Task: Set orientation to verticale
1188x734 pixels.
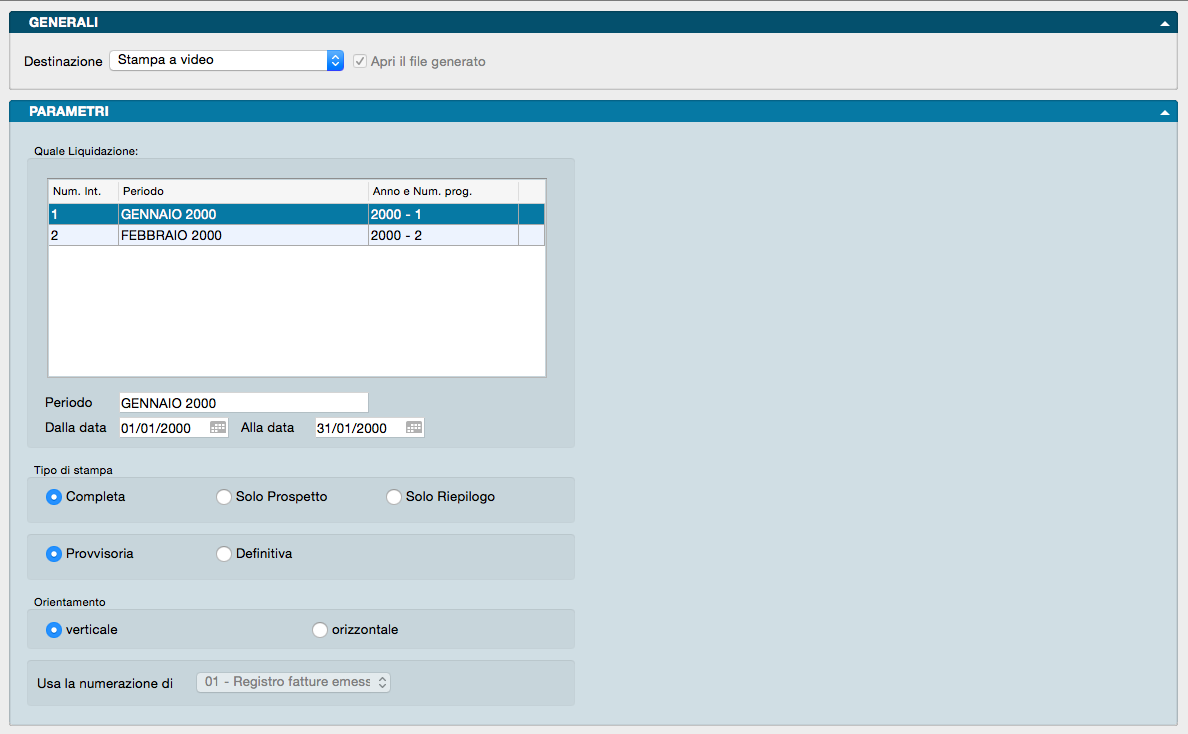Action: point(54,630)
